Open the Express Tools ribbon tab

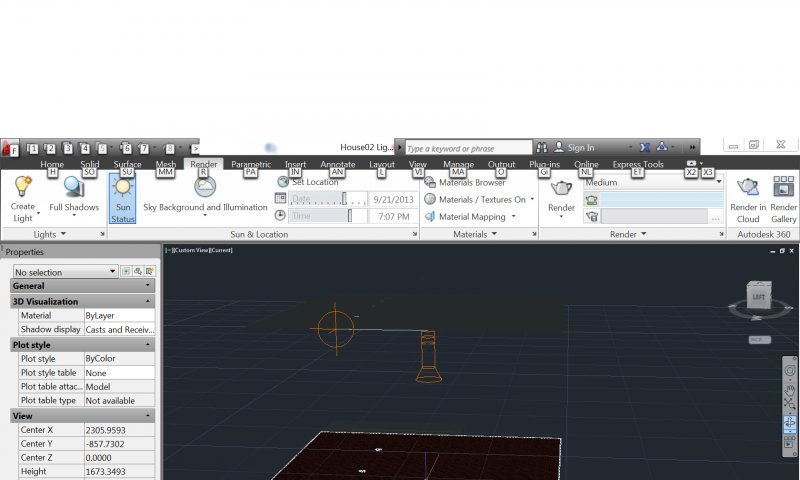pyautogui.click(x=638, y=164)
